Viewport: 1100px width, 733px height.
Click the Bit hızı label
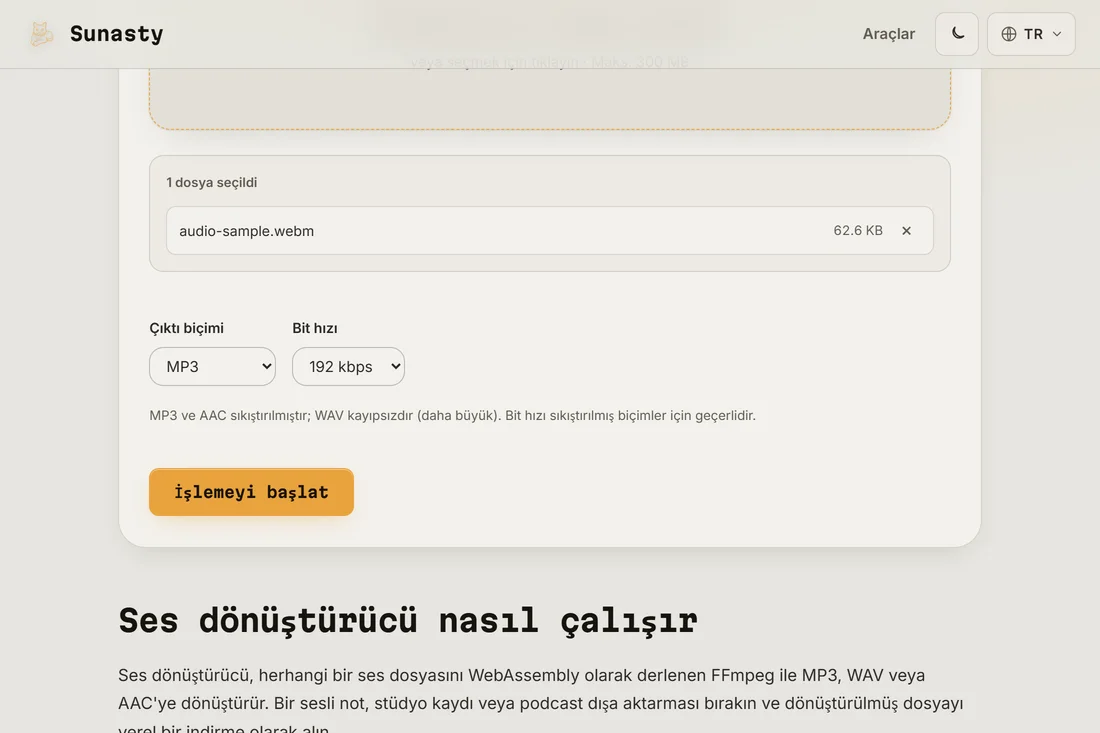(x=314, y=328)
